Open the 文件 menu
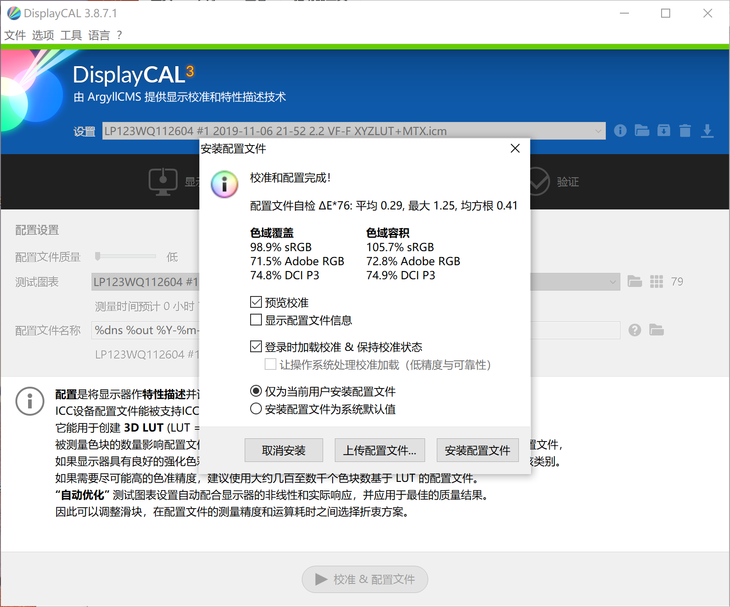Viewport: 730px width, 607px height. coord(15,35)
